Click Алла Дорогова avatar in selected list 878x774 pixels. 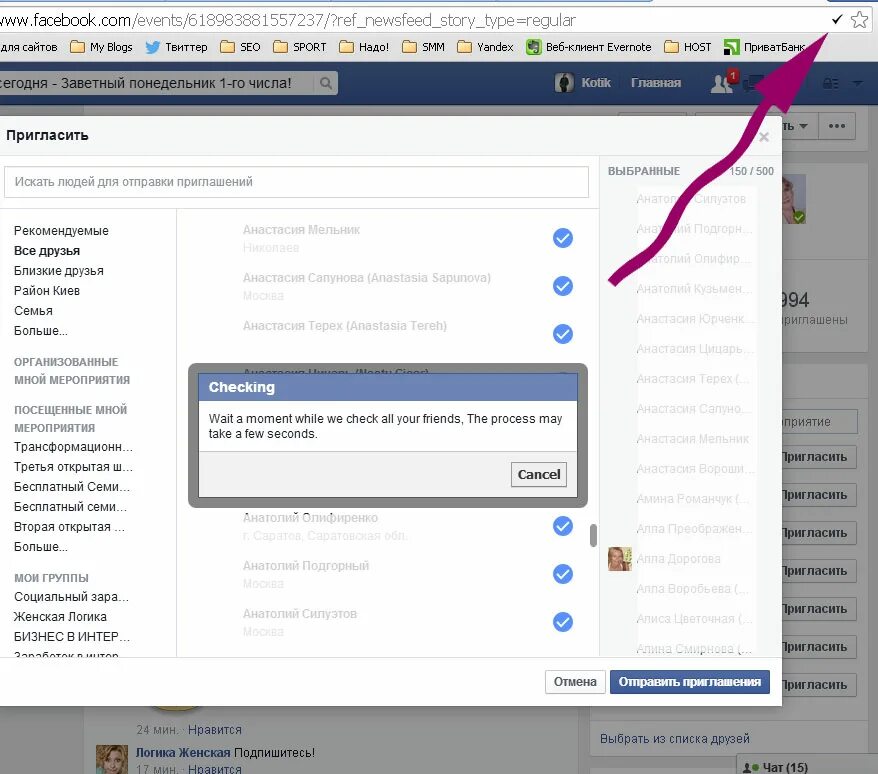point(620,559)
